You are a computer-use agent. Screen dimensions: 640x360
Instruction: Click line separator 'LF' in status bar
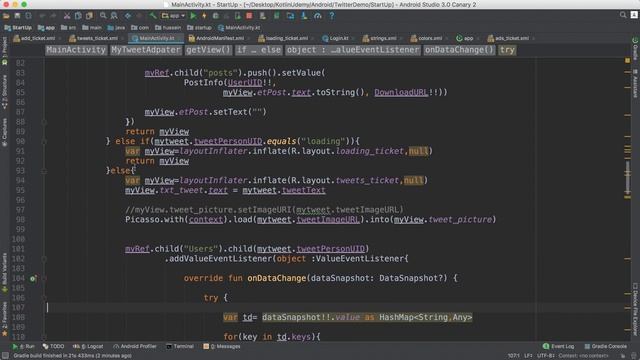528,356
